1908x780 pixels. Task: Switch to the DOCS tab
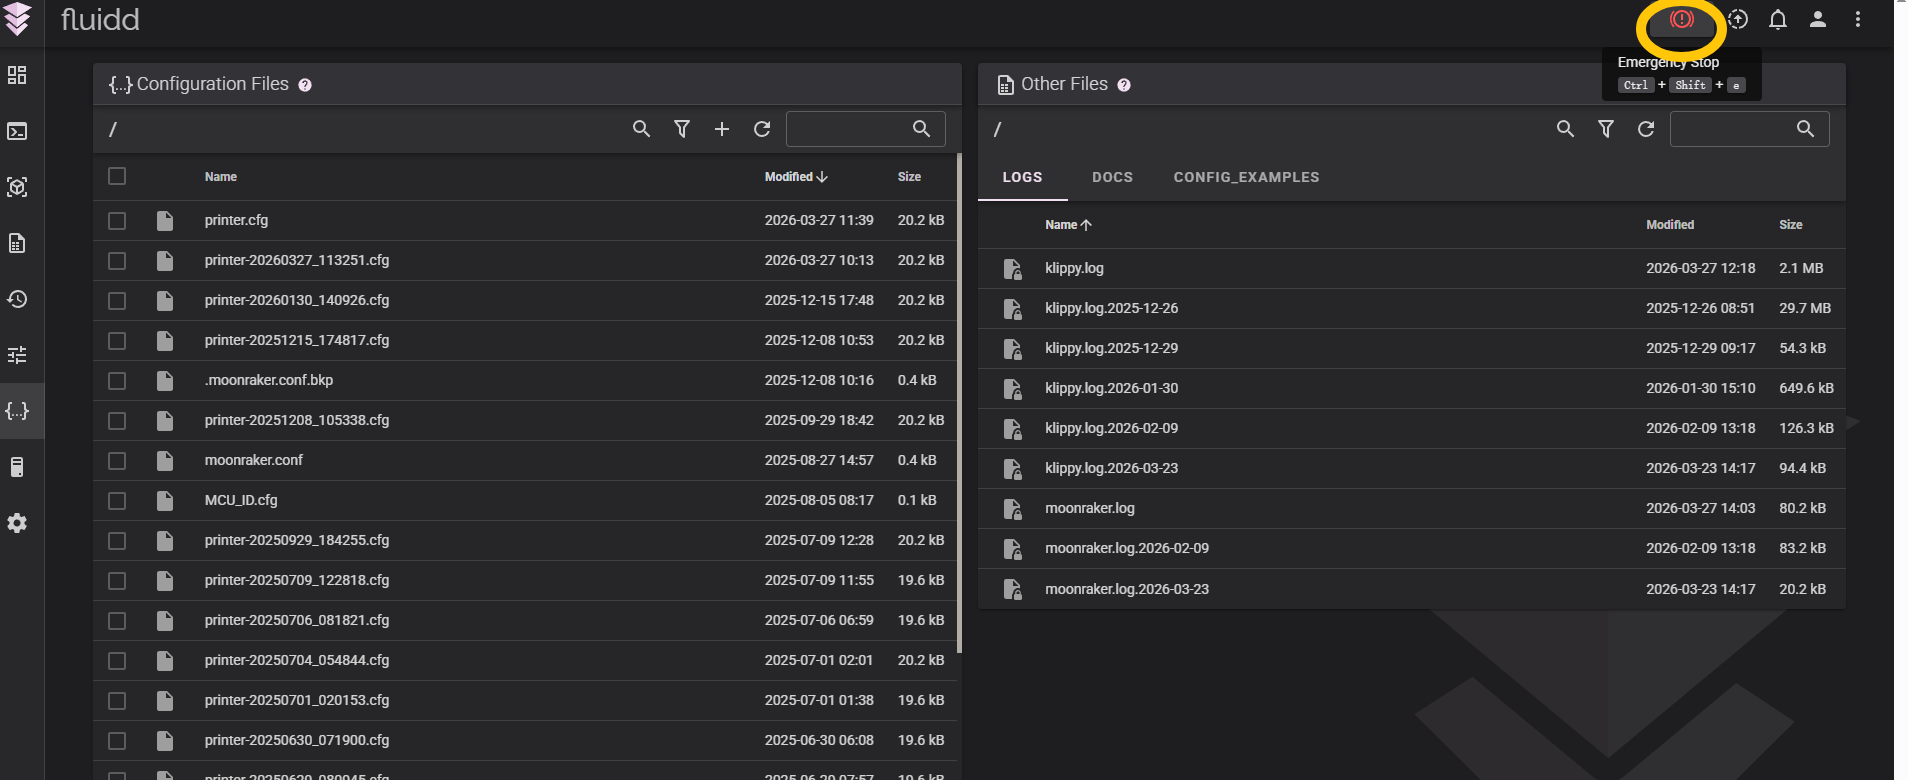pos(1112,177)
